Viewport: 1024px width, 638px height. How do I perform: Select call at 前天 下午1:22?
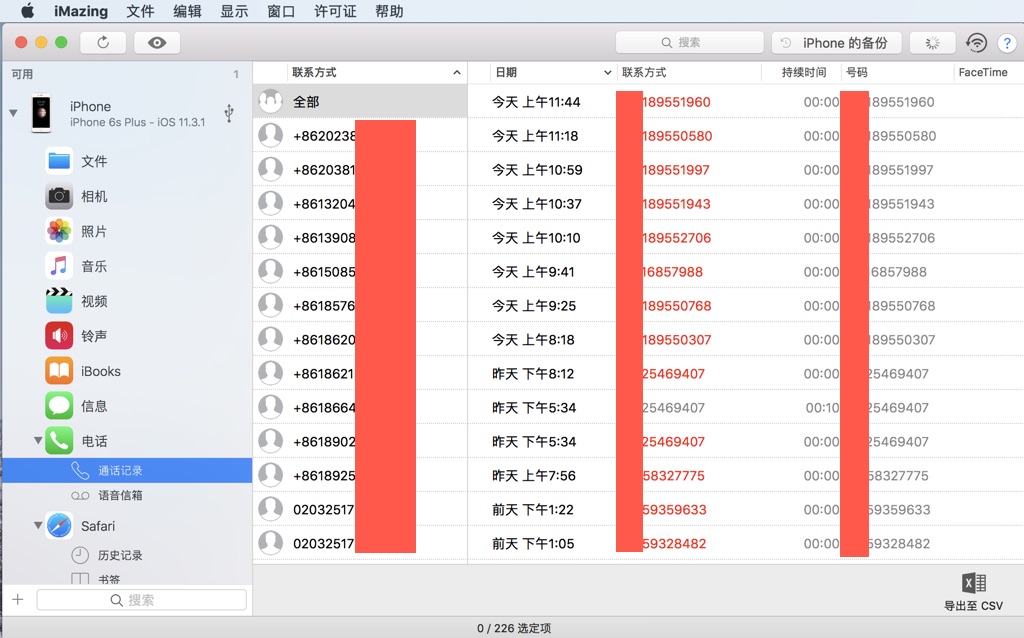(x=746, y=509)
